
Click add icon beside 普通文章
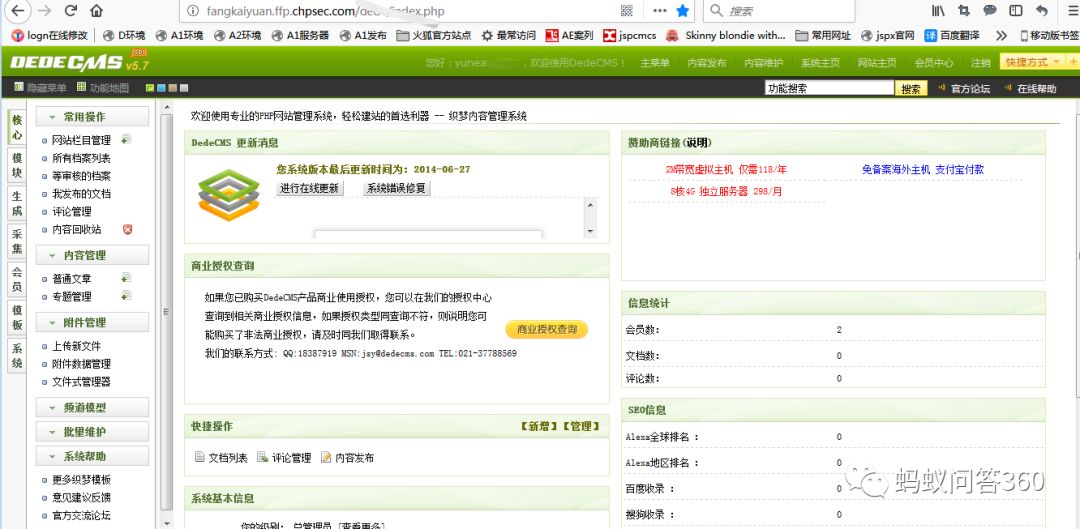pos(126,278)
